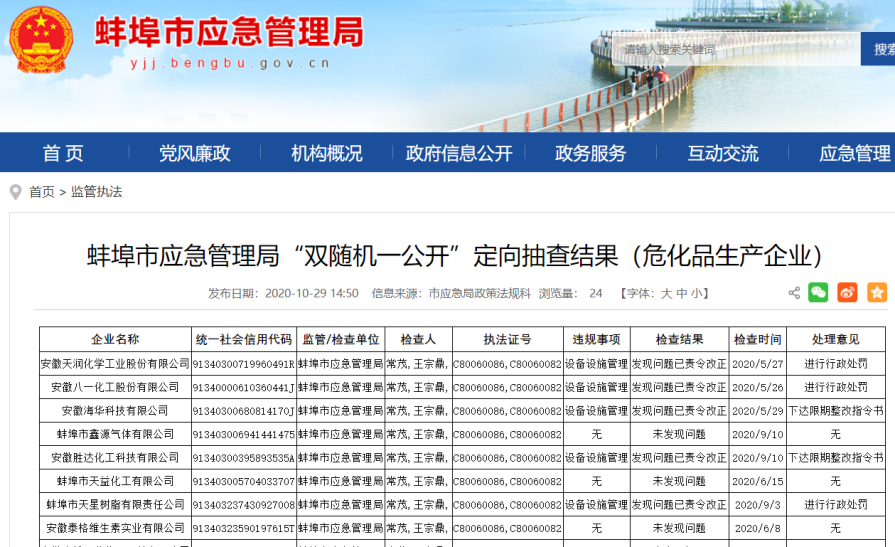The image size is (895, 547).
Task: Click the article title heading
Action: click(x=454, y=256)
